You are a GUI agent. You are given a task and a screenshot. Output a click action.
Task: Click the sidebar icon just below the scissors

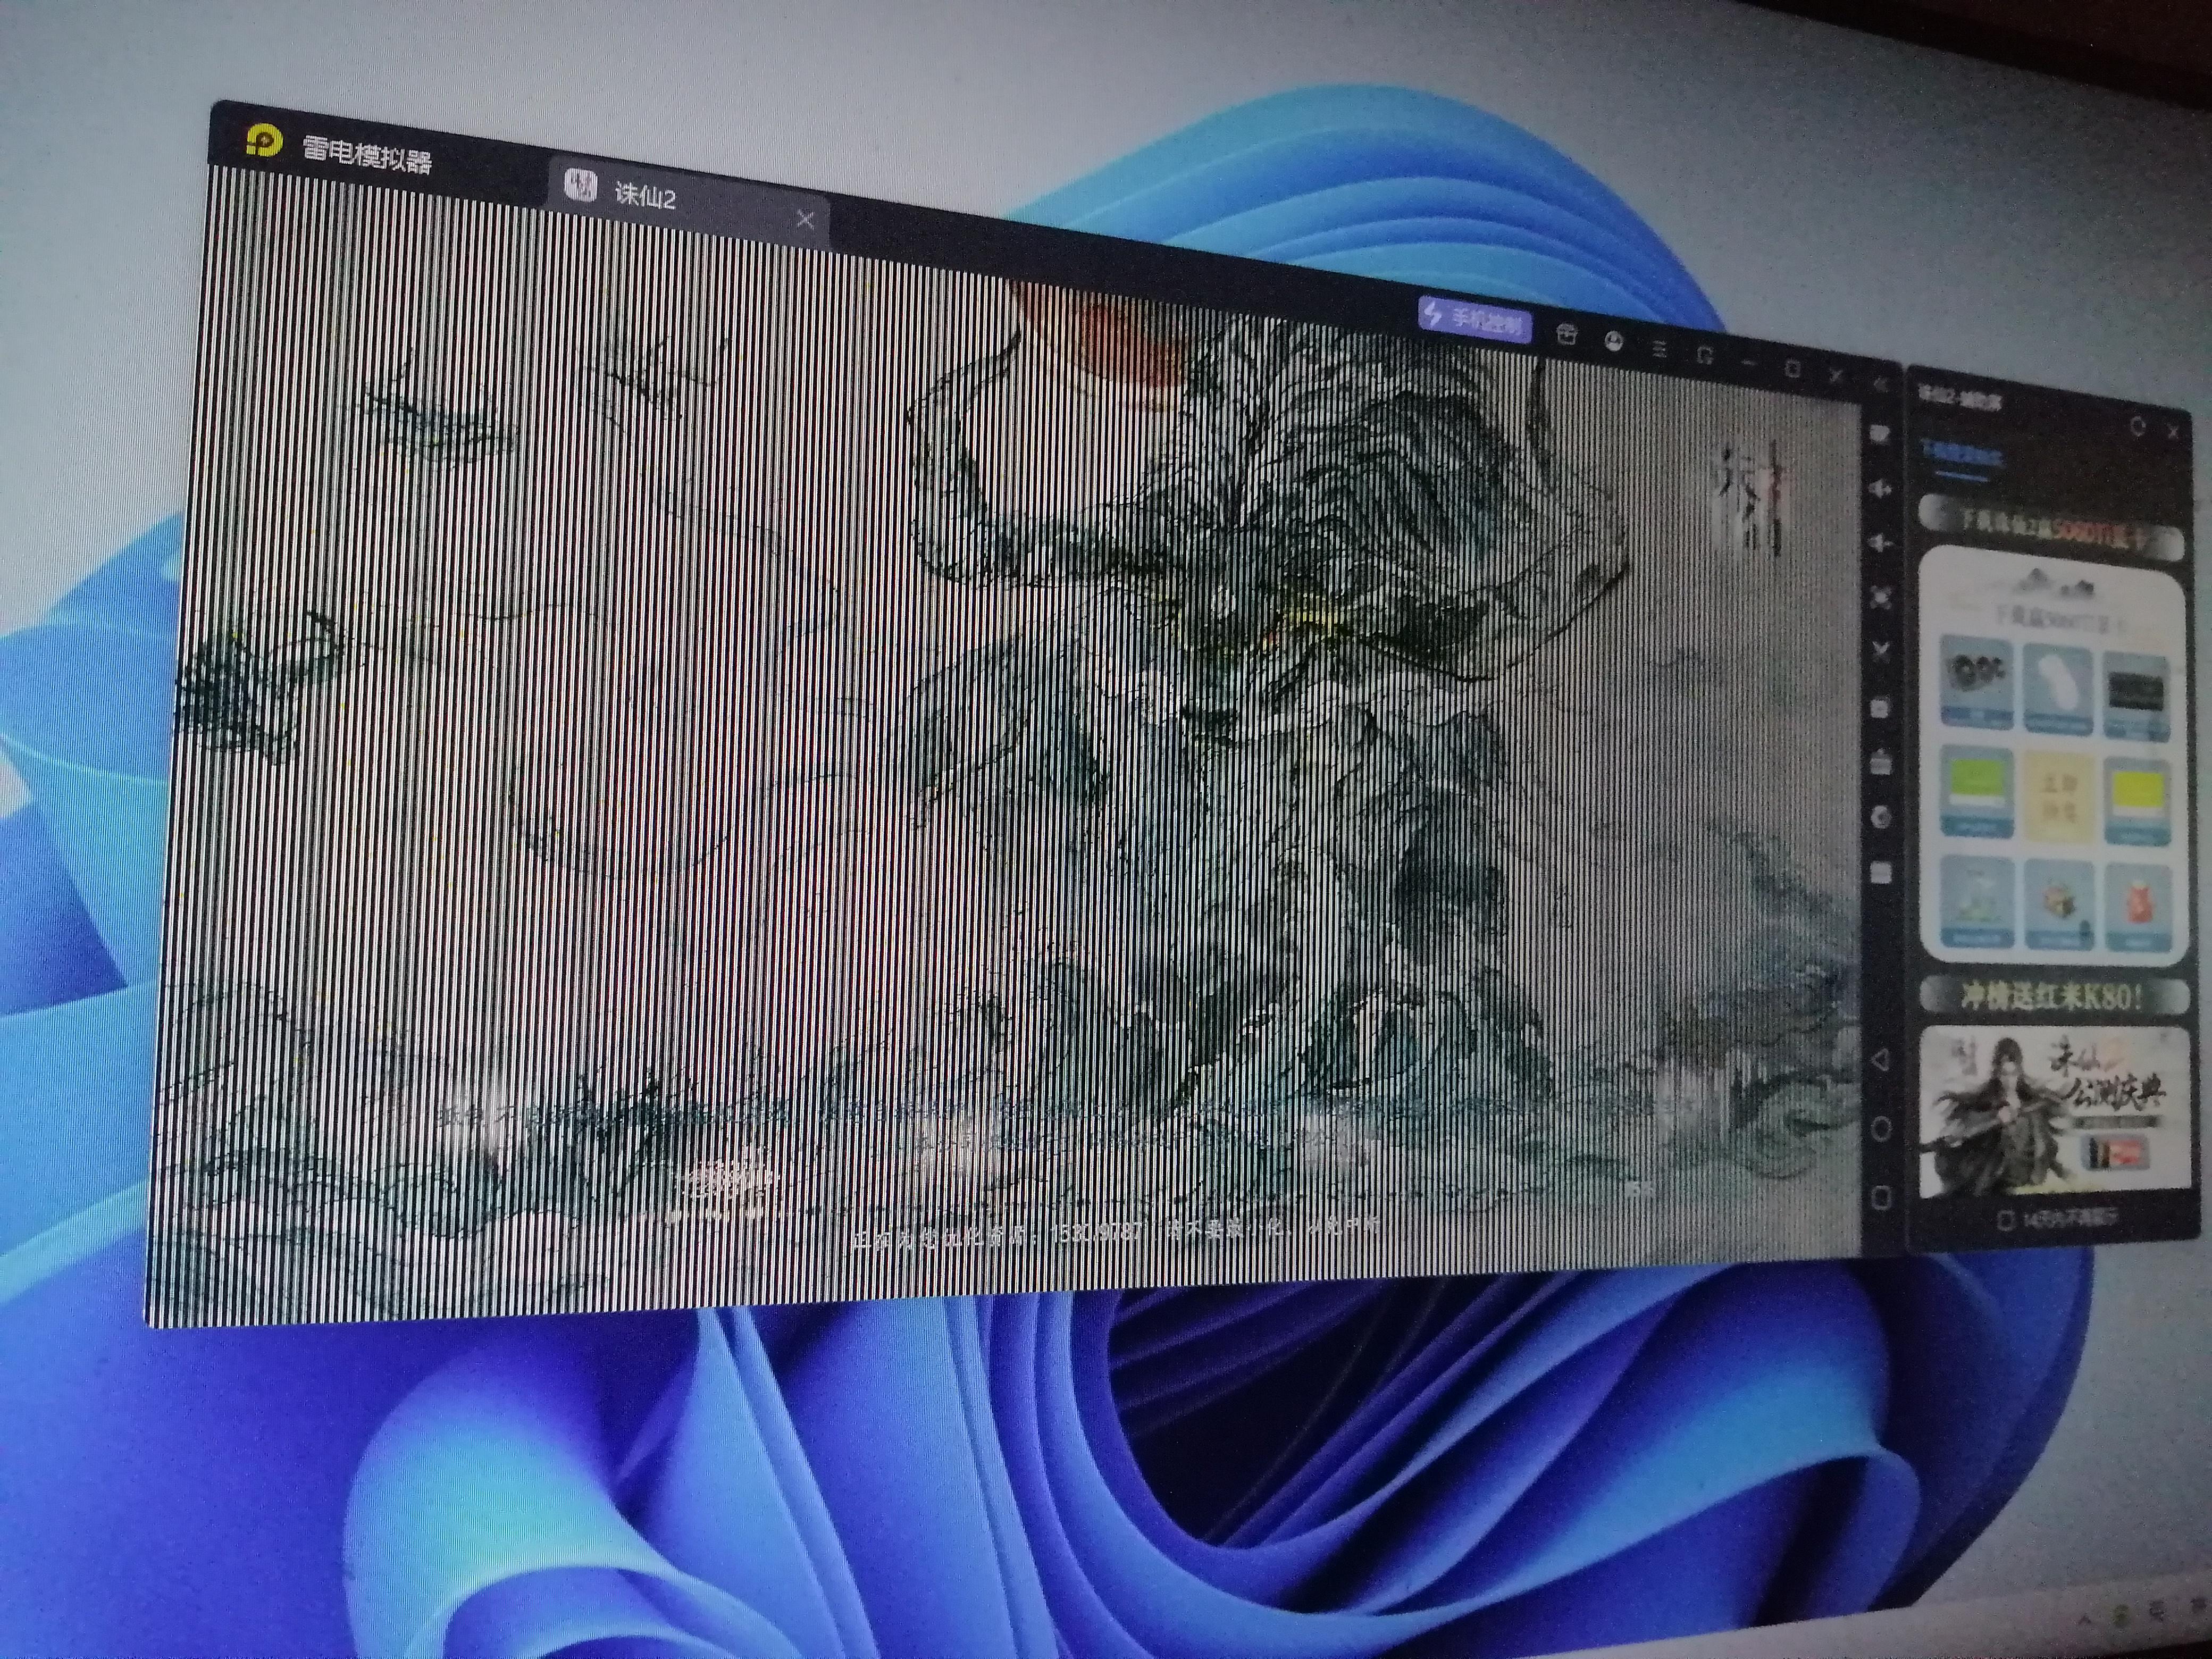1881,708
